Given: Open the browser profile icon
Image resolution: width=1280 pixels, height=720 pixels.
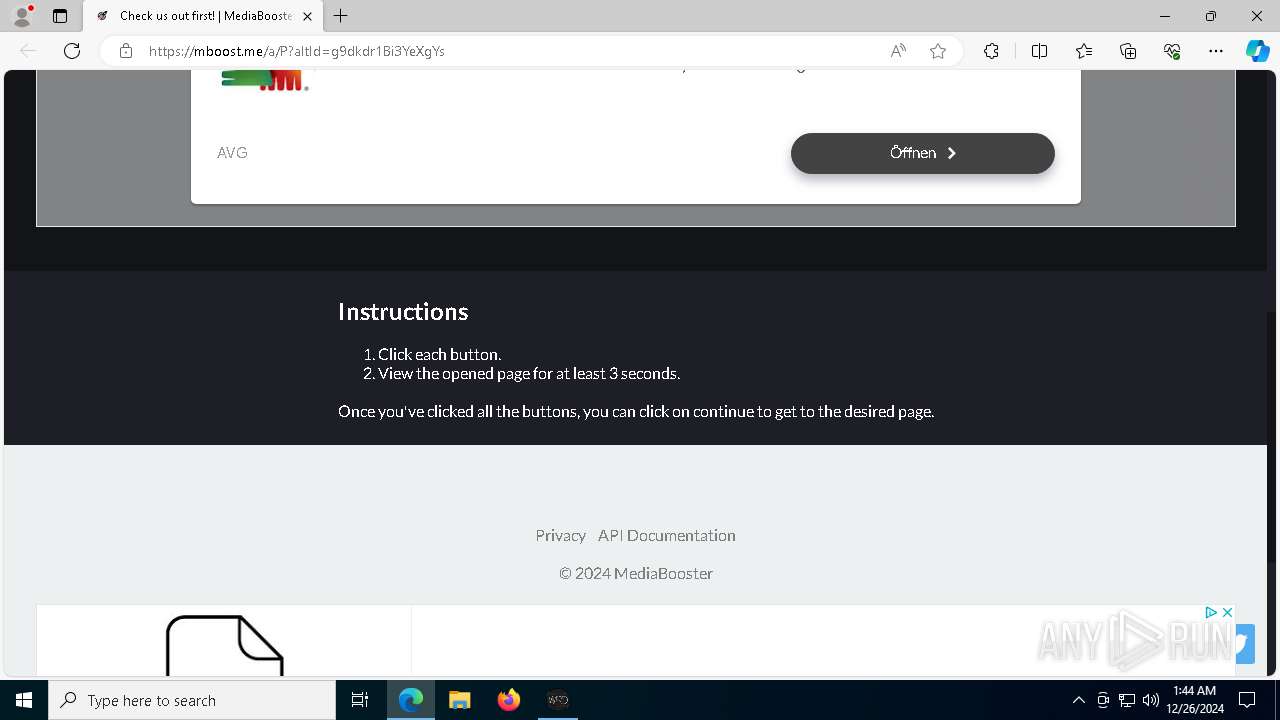Looking at the screenshot, I should [x=22, y=16].
